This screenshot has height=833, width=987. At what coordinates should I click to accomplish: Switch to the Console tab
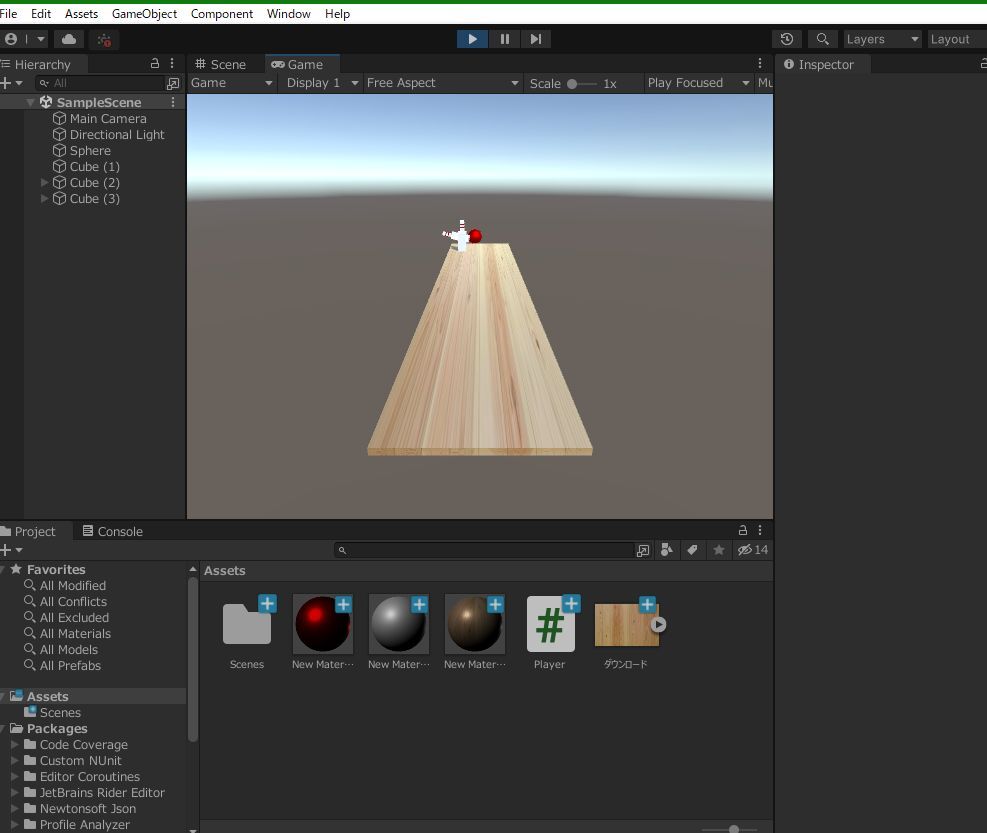coord(112,531)
